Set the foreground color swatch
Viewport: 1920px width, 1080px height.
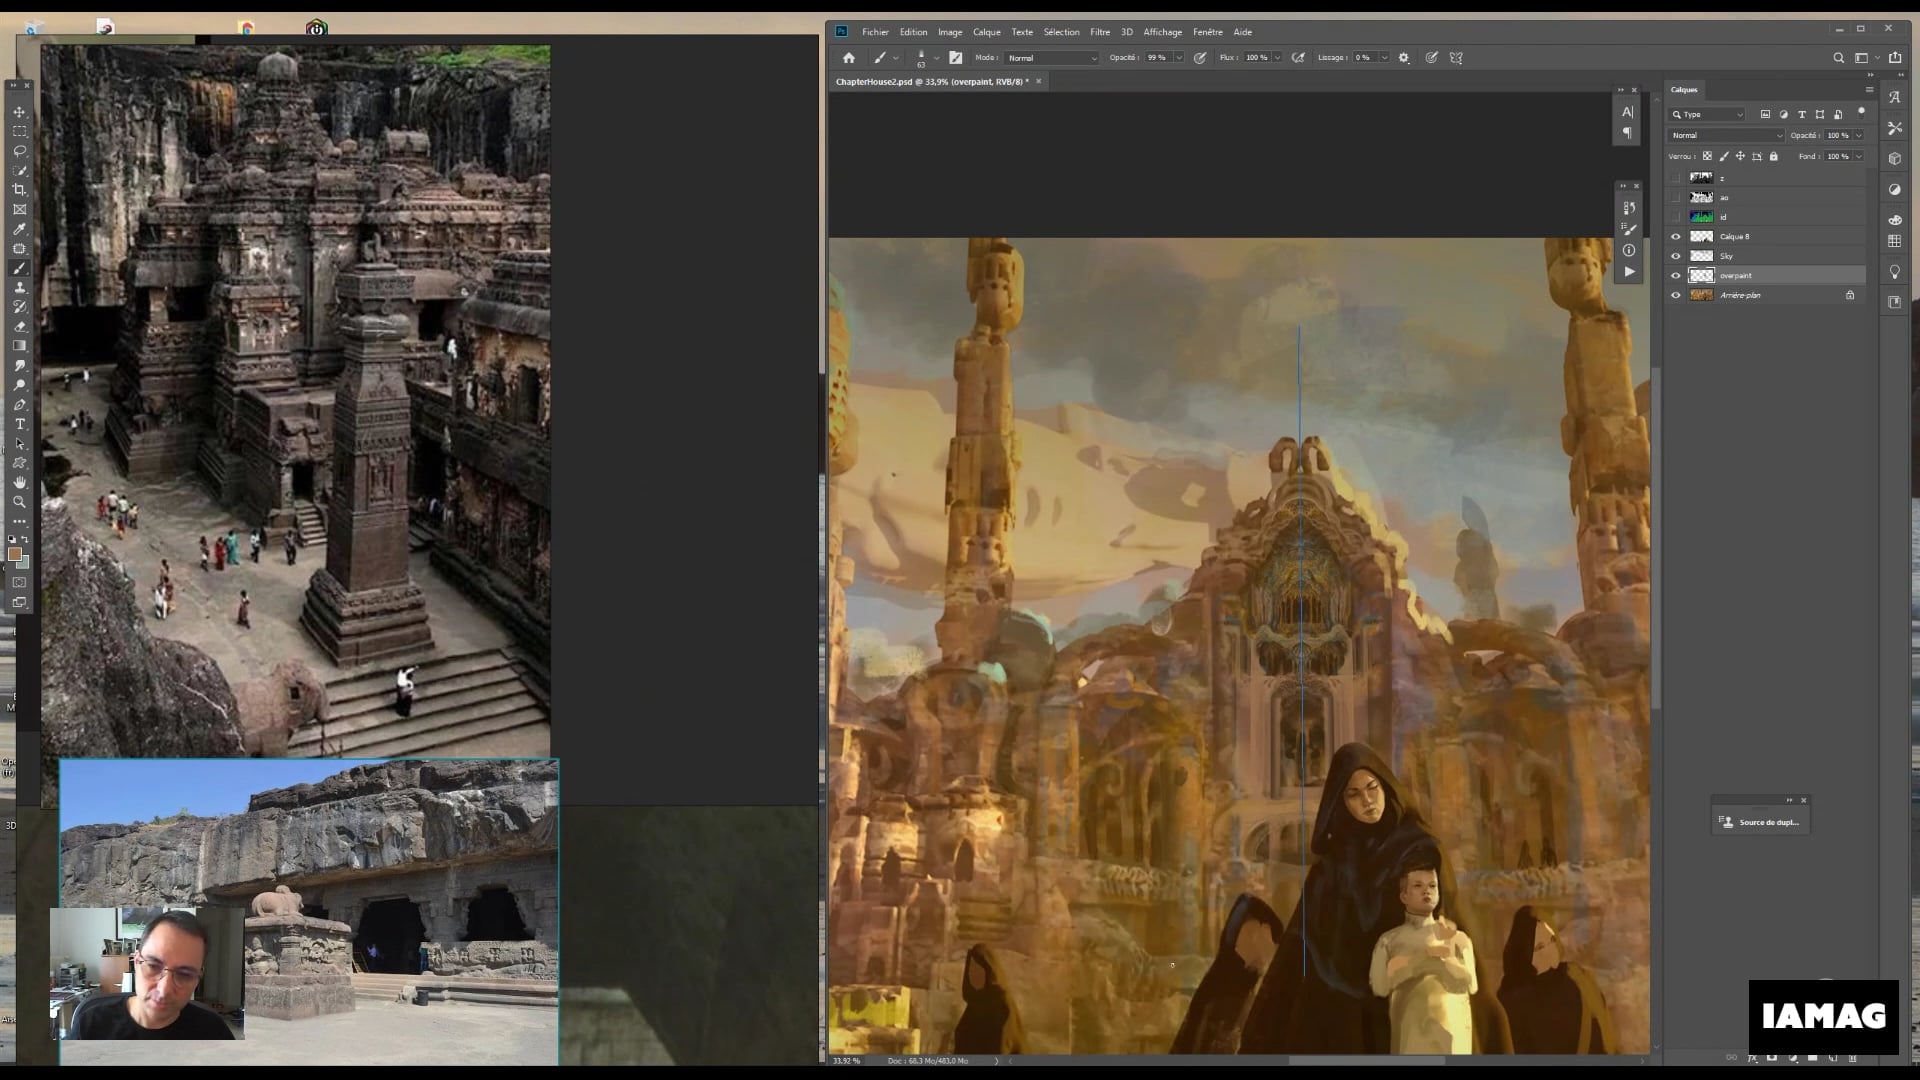click(15, 554)
